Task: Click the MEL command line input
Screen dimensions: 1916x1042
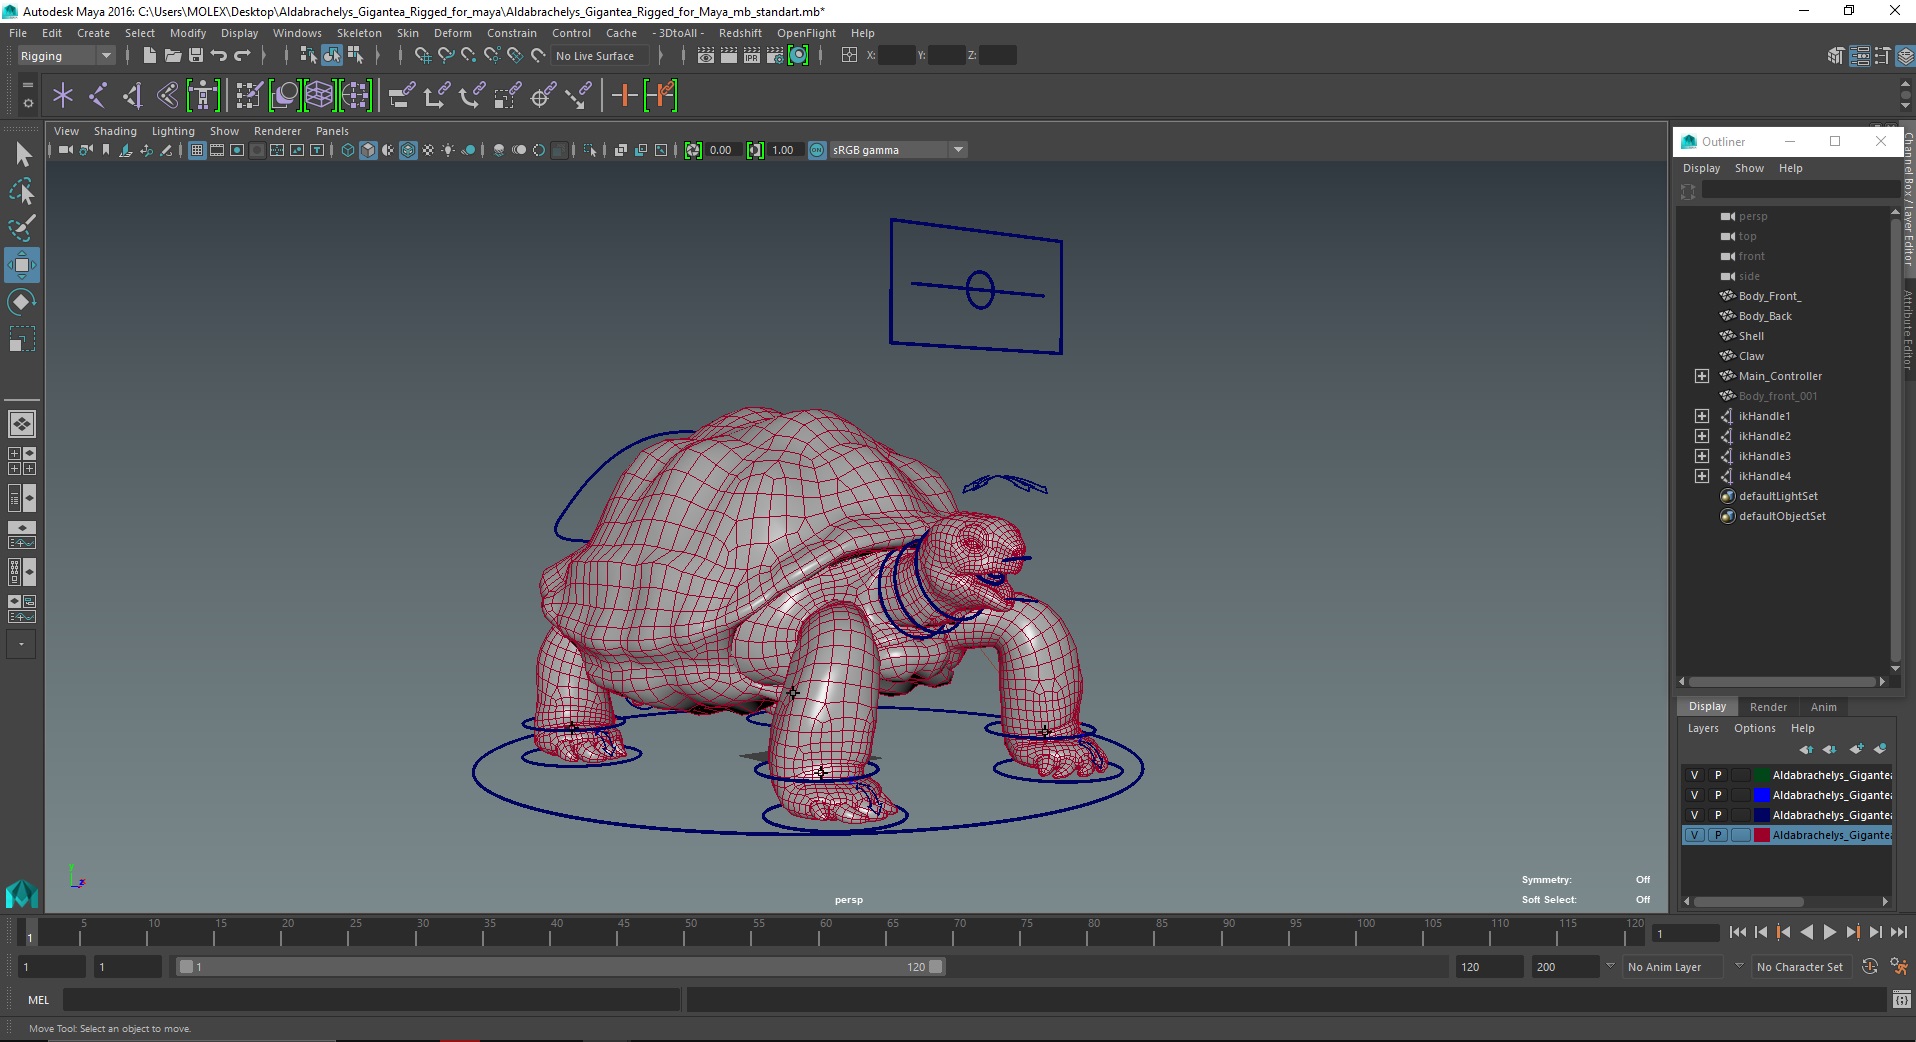Action: (372, 999)
